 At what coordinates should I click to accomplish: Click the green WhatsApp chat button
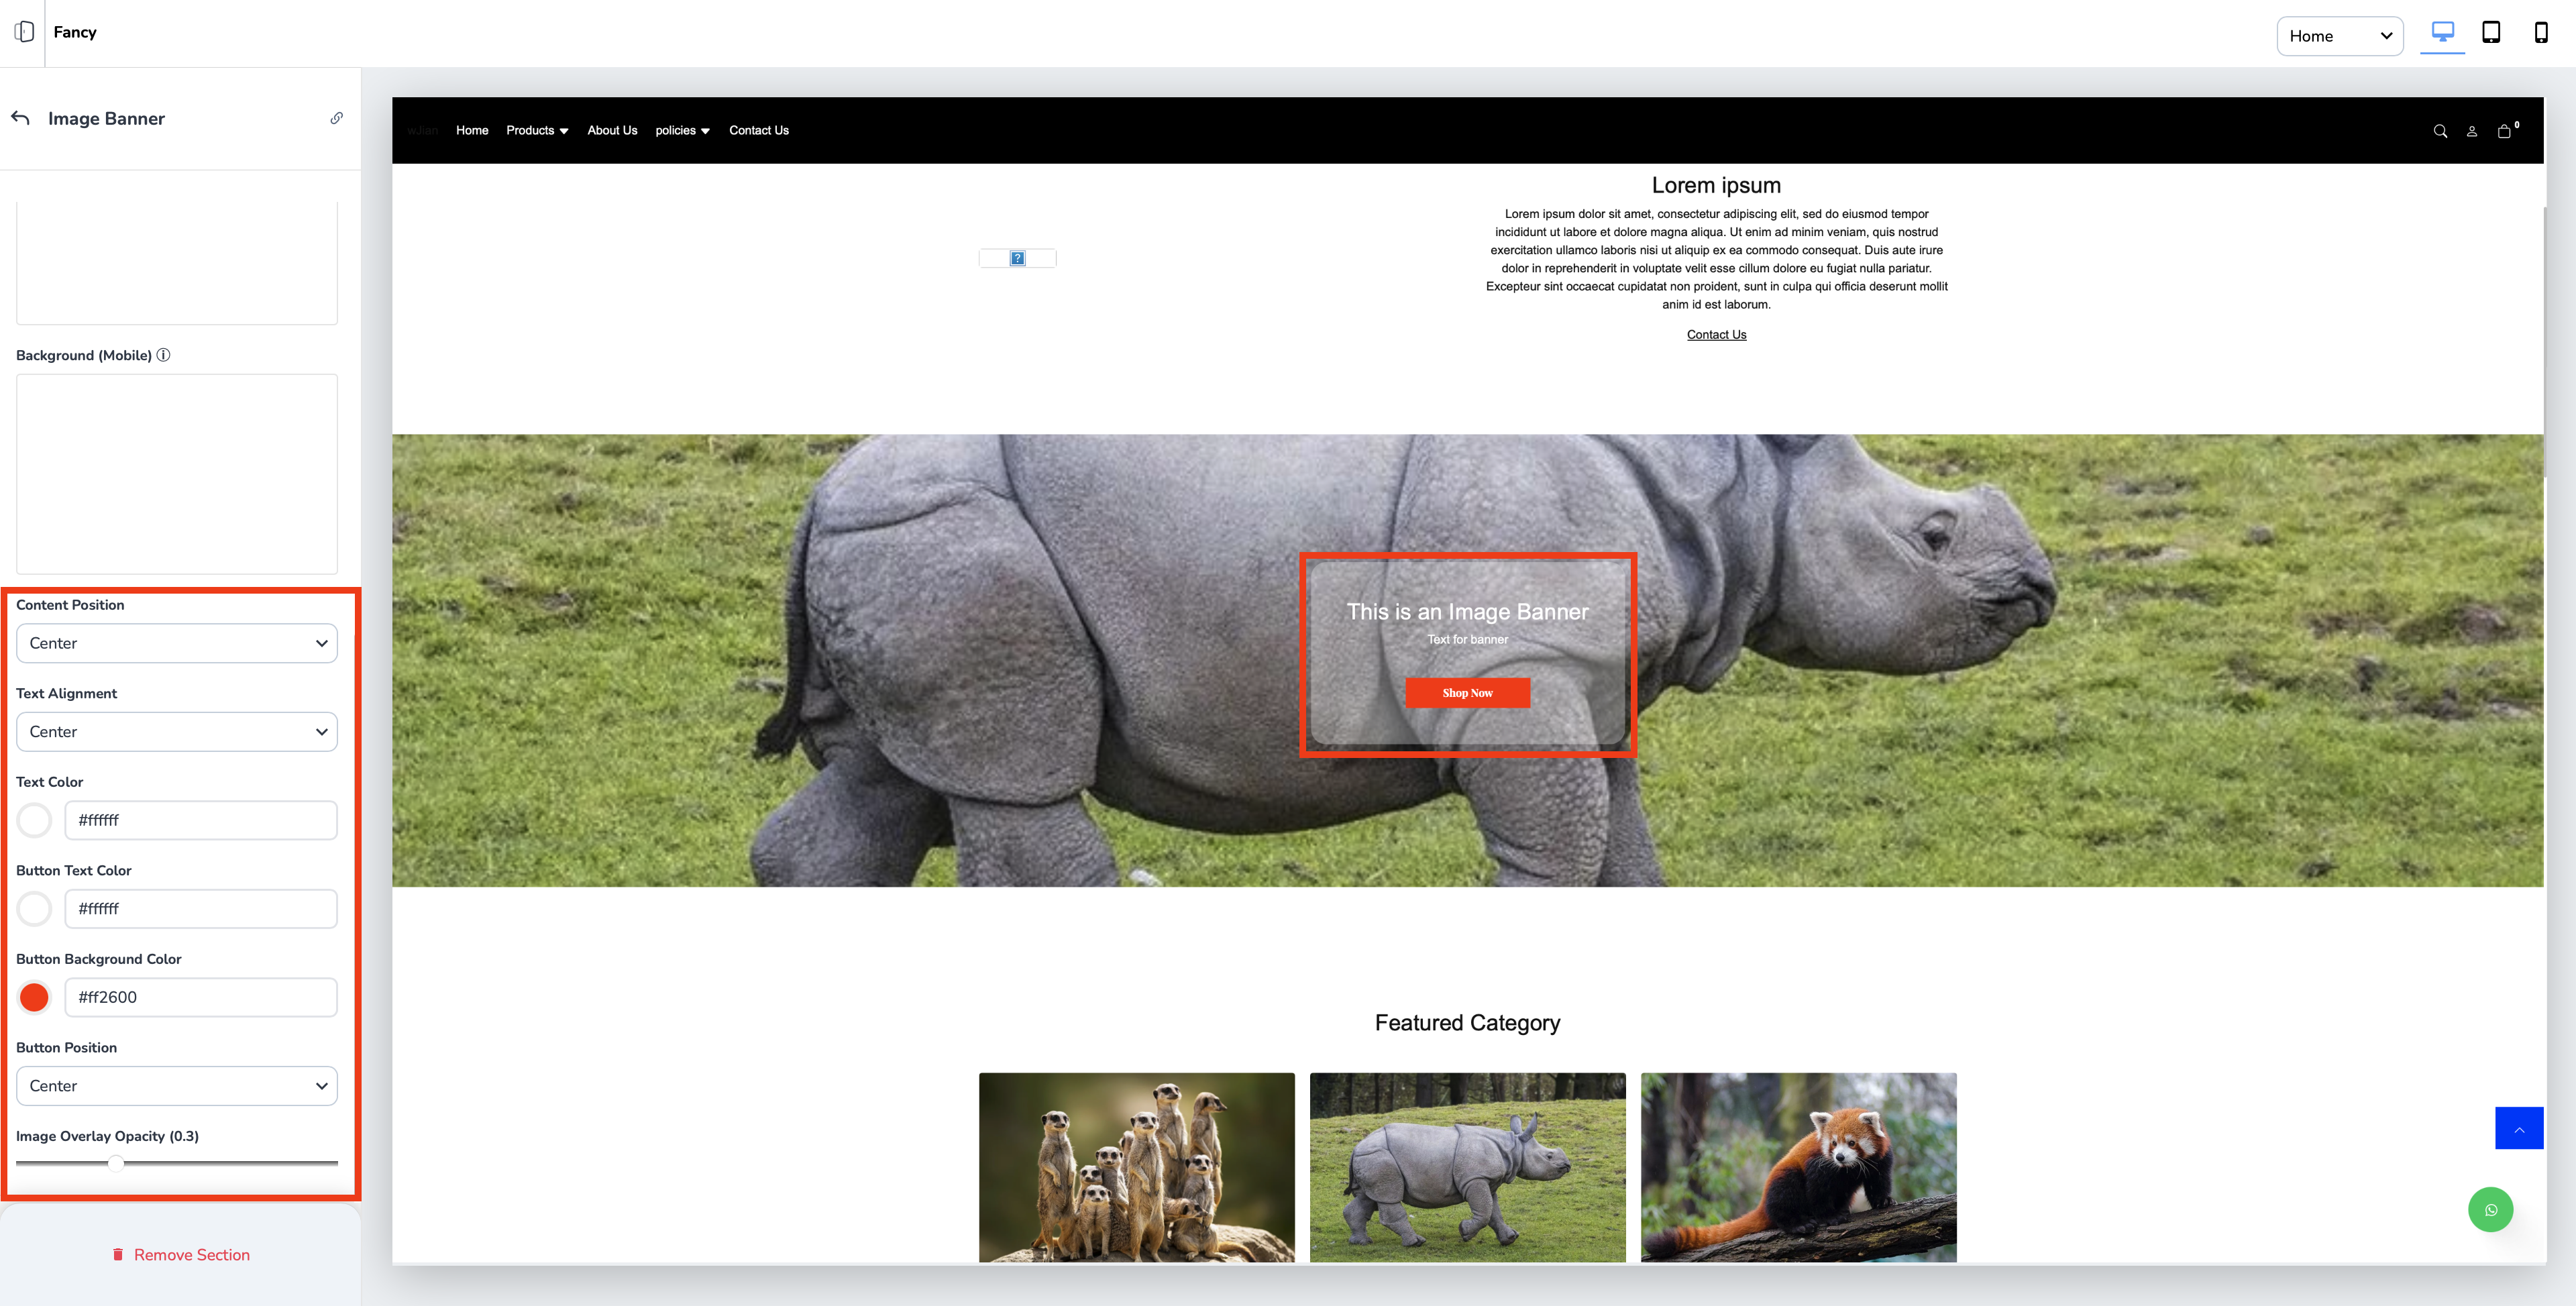point(2490,1210)
